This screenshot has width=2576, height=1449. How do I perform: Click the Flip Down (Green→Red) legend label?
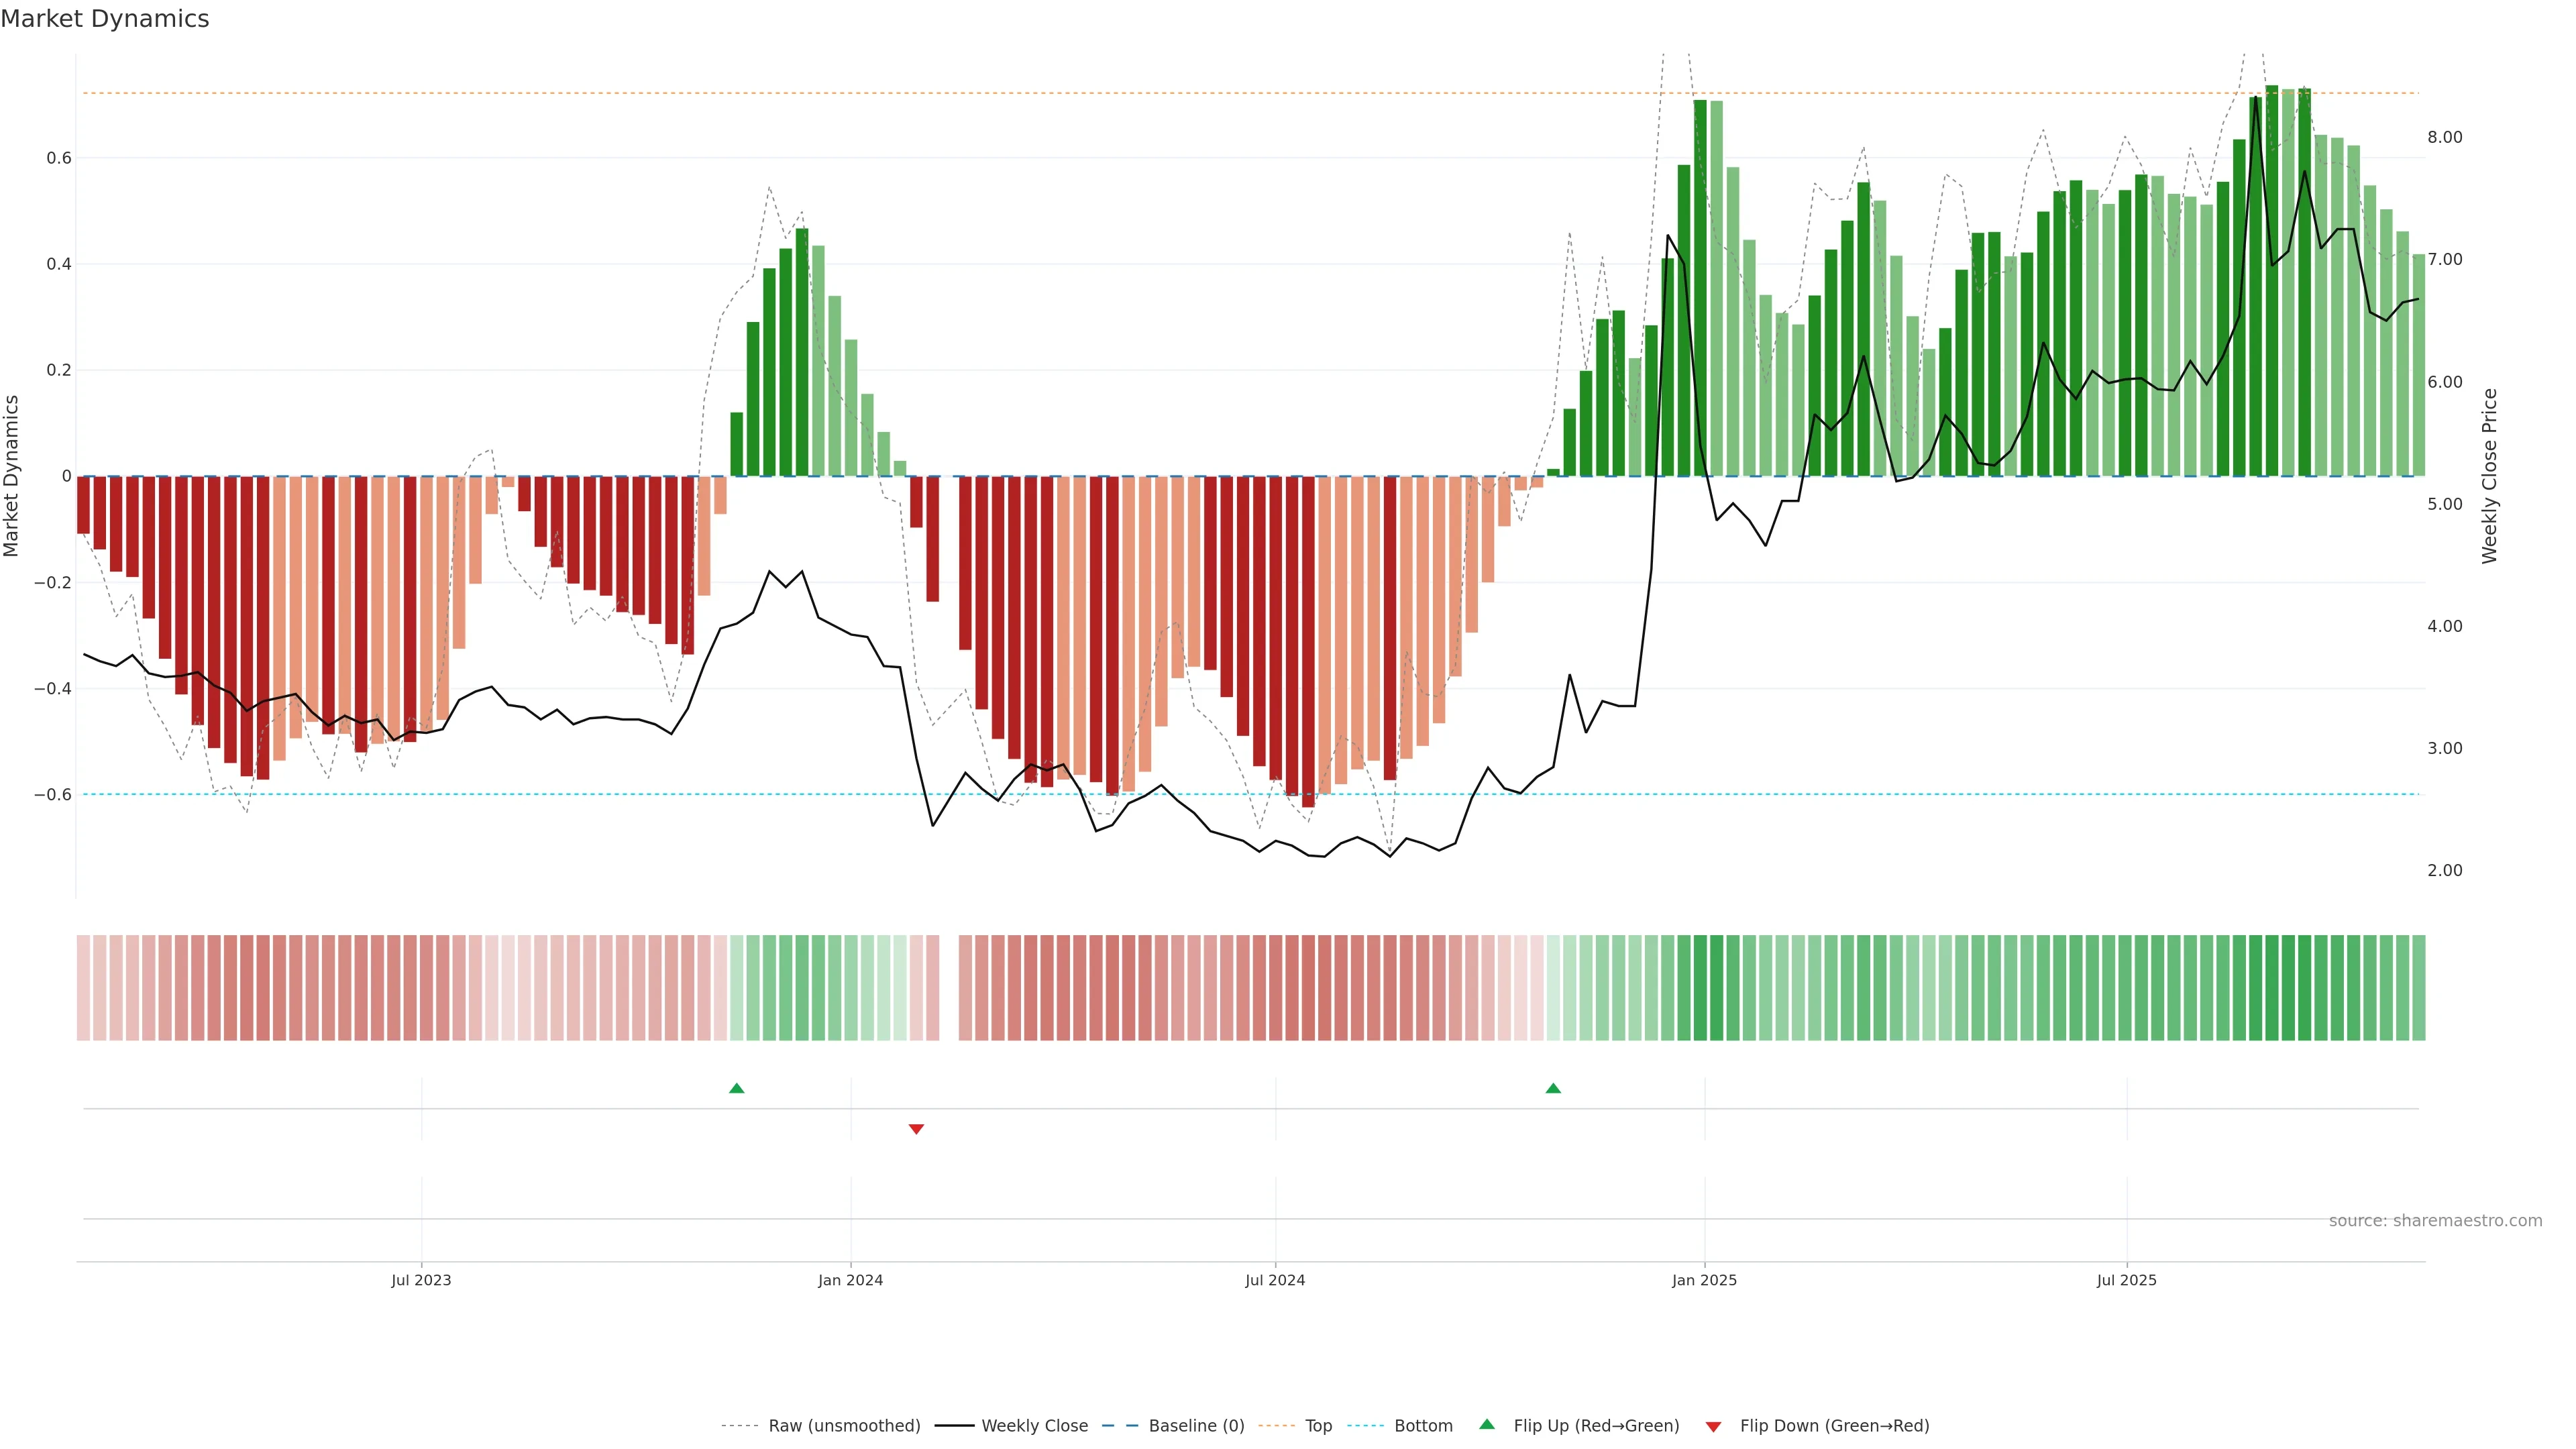(1834, 1426)
